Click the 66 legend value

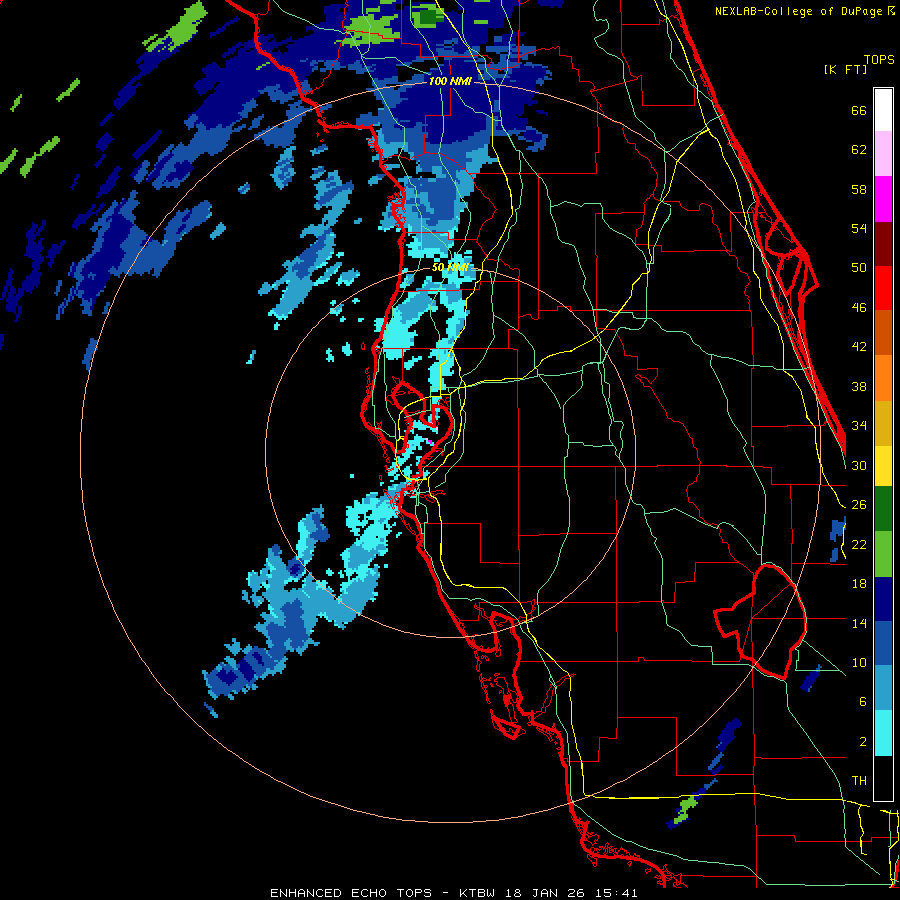pos(859,110)
